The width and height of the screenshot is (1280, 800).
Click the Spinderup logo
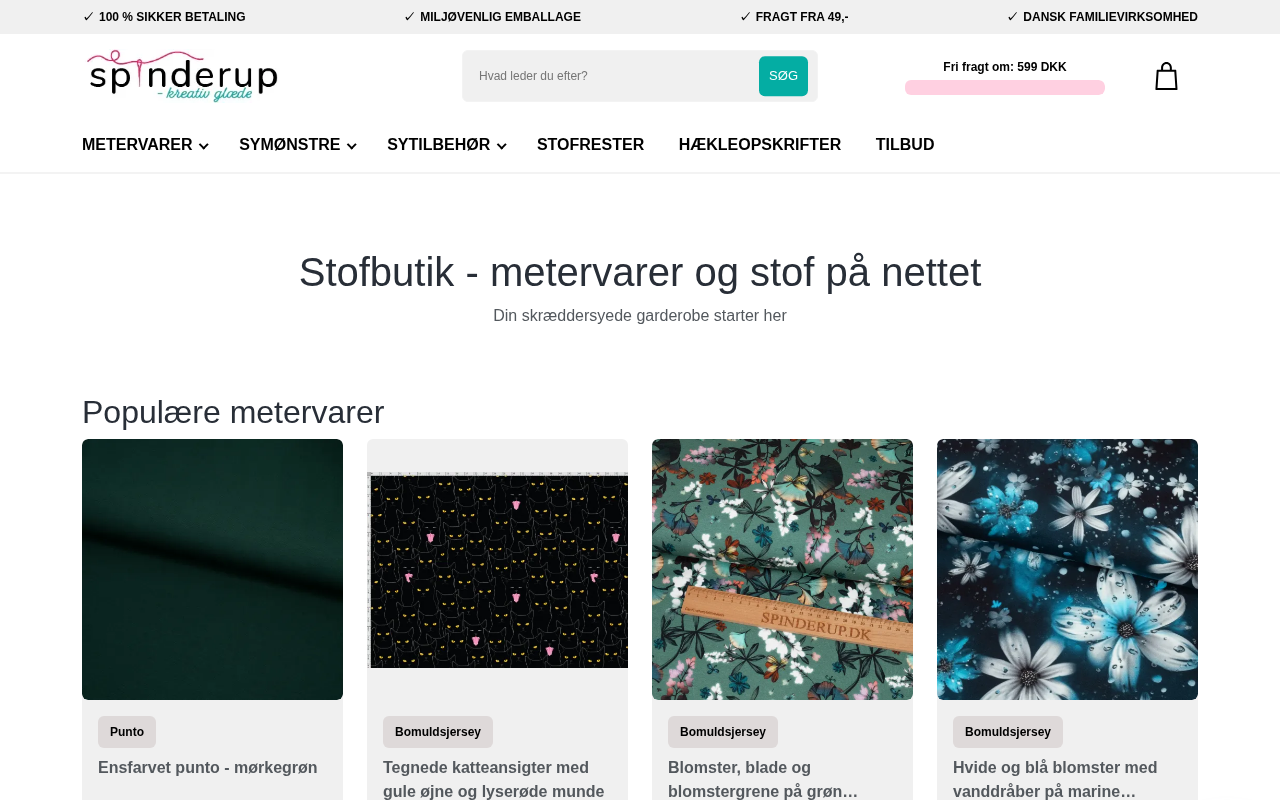pyautogui.click(x=182, y=76)
